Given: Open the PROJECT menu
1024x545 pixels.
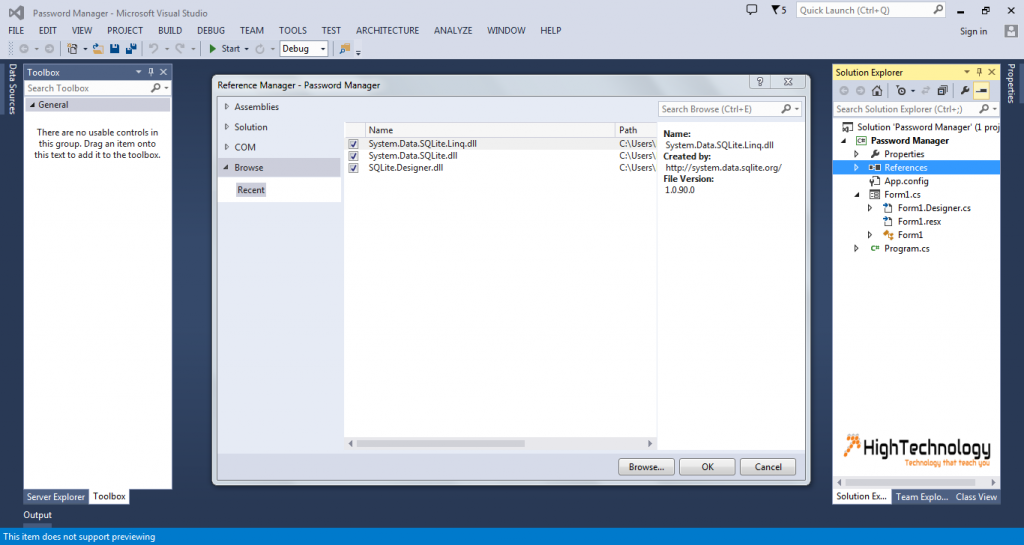Looking at the screenshot, I should coord(125,31).
